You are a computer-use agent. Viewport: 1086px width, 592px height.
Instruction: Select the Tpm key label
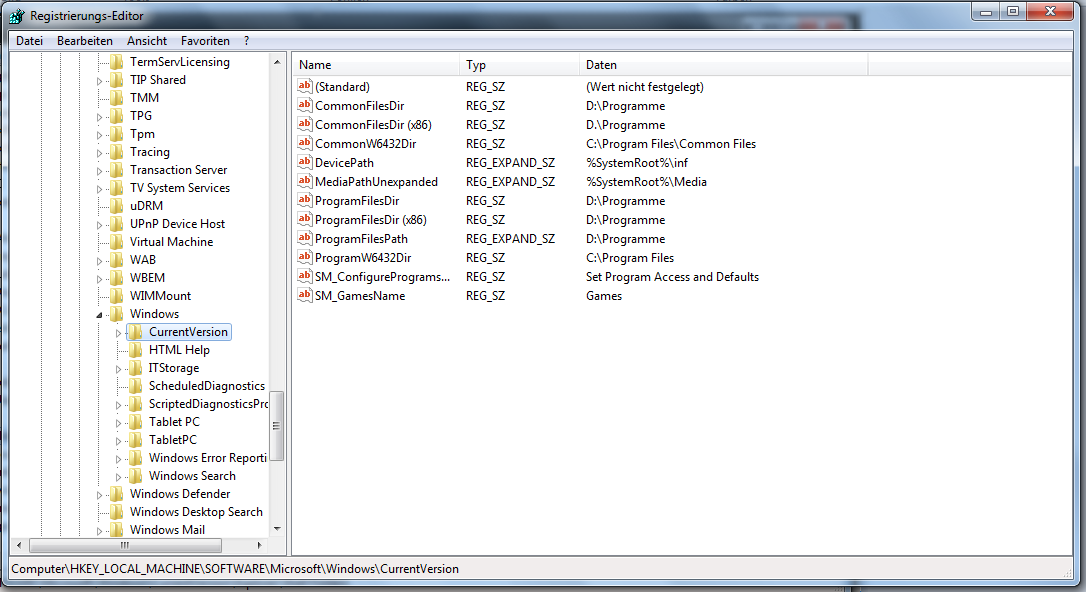pos(142,134)
